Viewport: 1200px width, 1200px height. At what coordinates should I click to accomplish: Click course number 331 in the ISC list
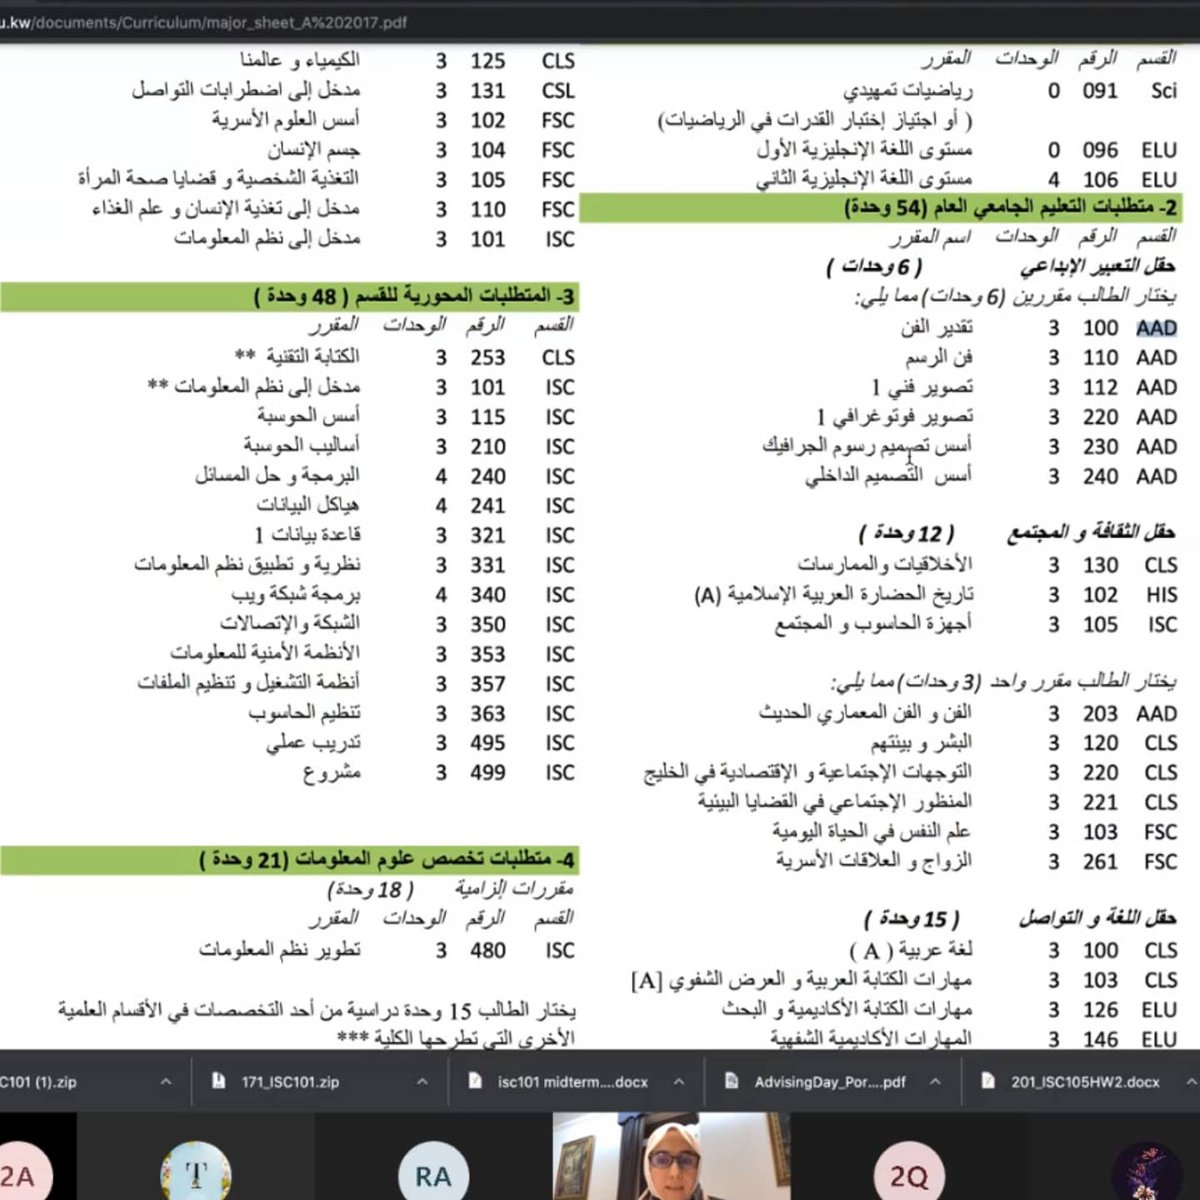coord(488,565)
